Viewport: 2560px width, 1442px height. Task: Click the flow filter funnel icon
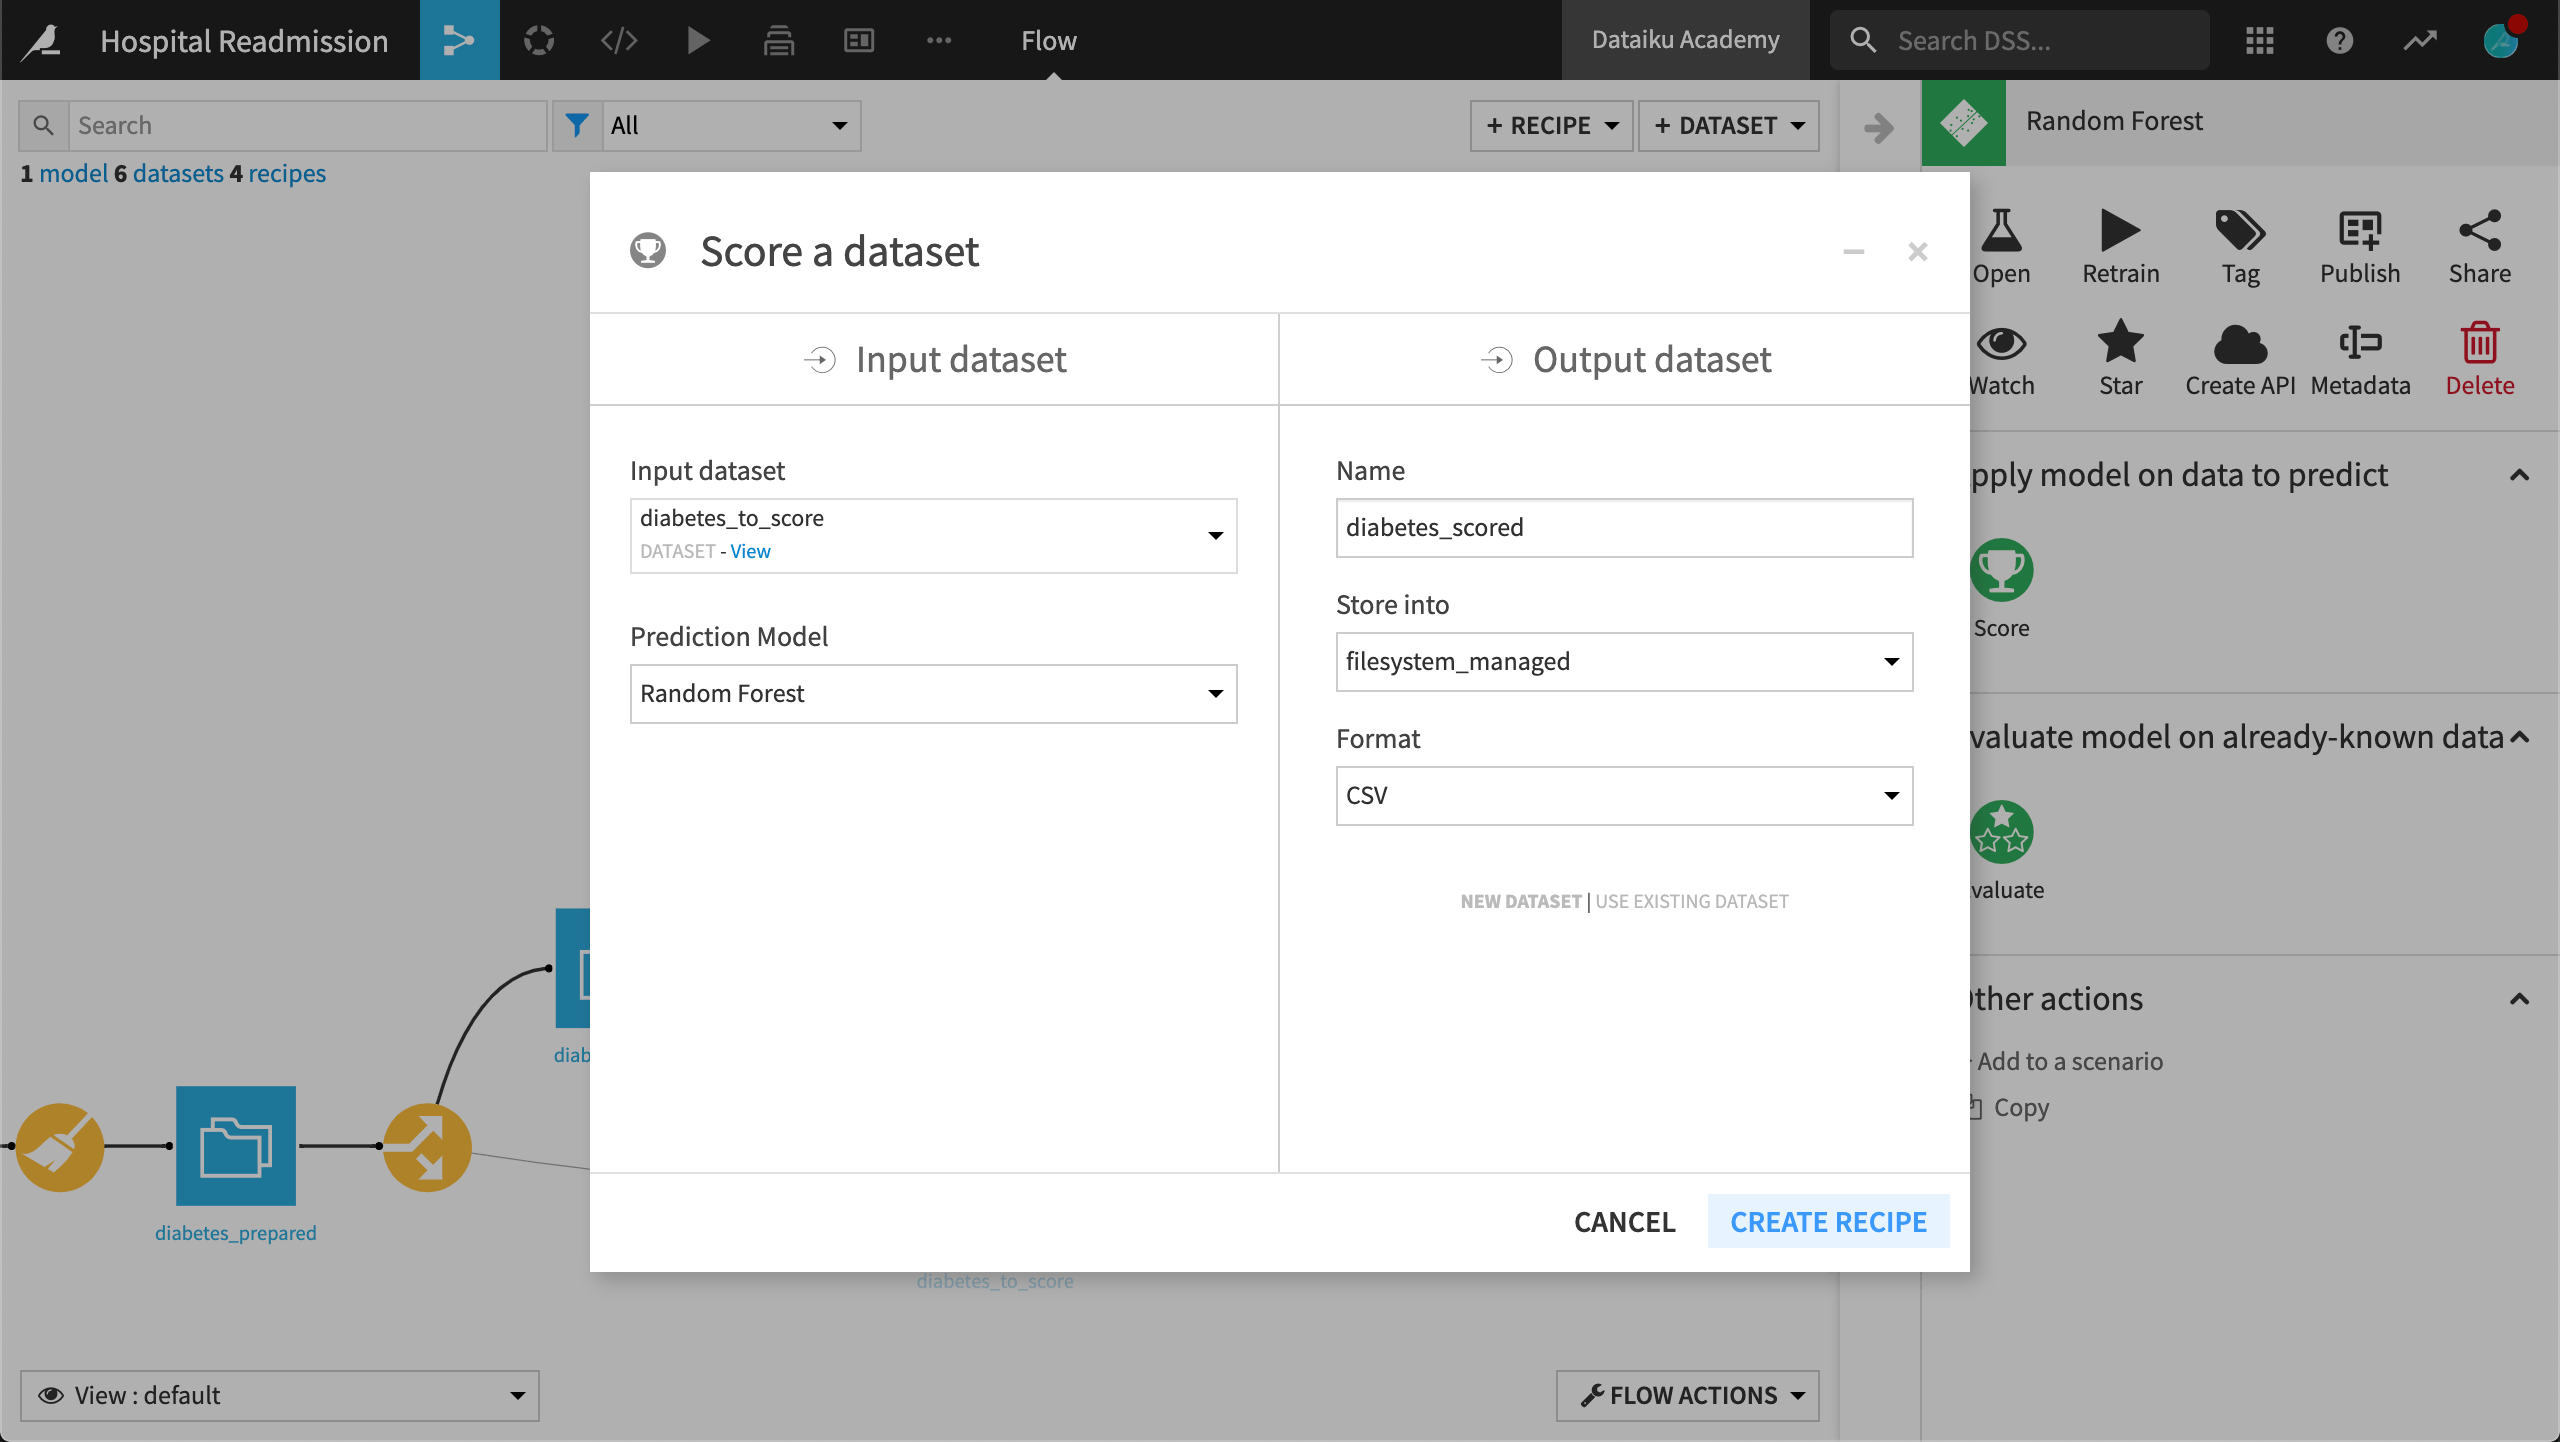(577, 125)
